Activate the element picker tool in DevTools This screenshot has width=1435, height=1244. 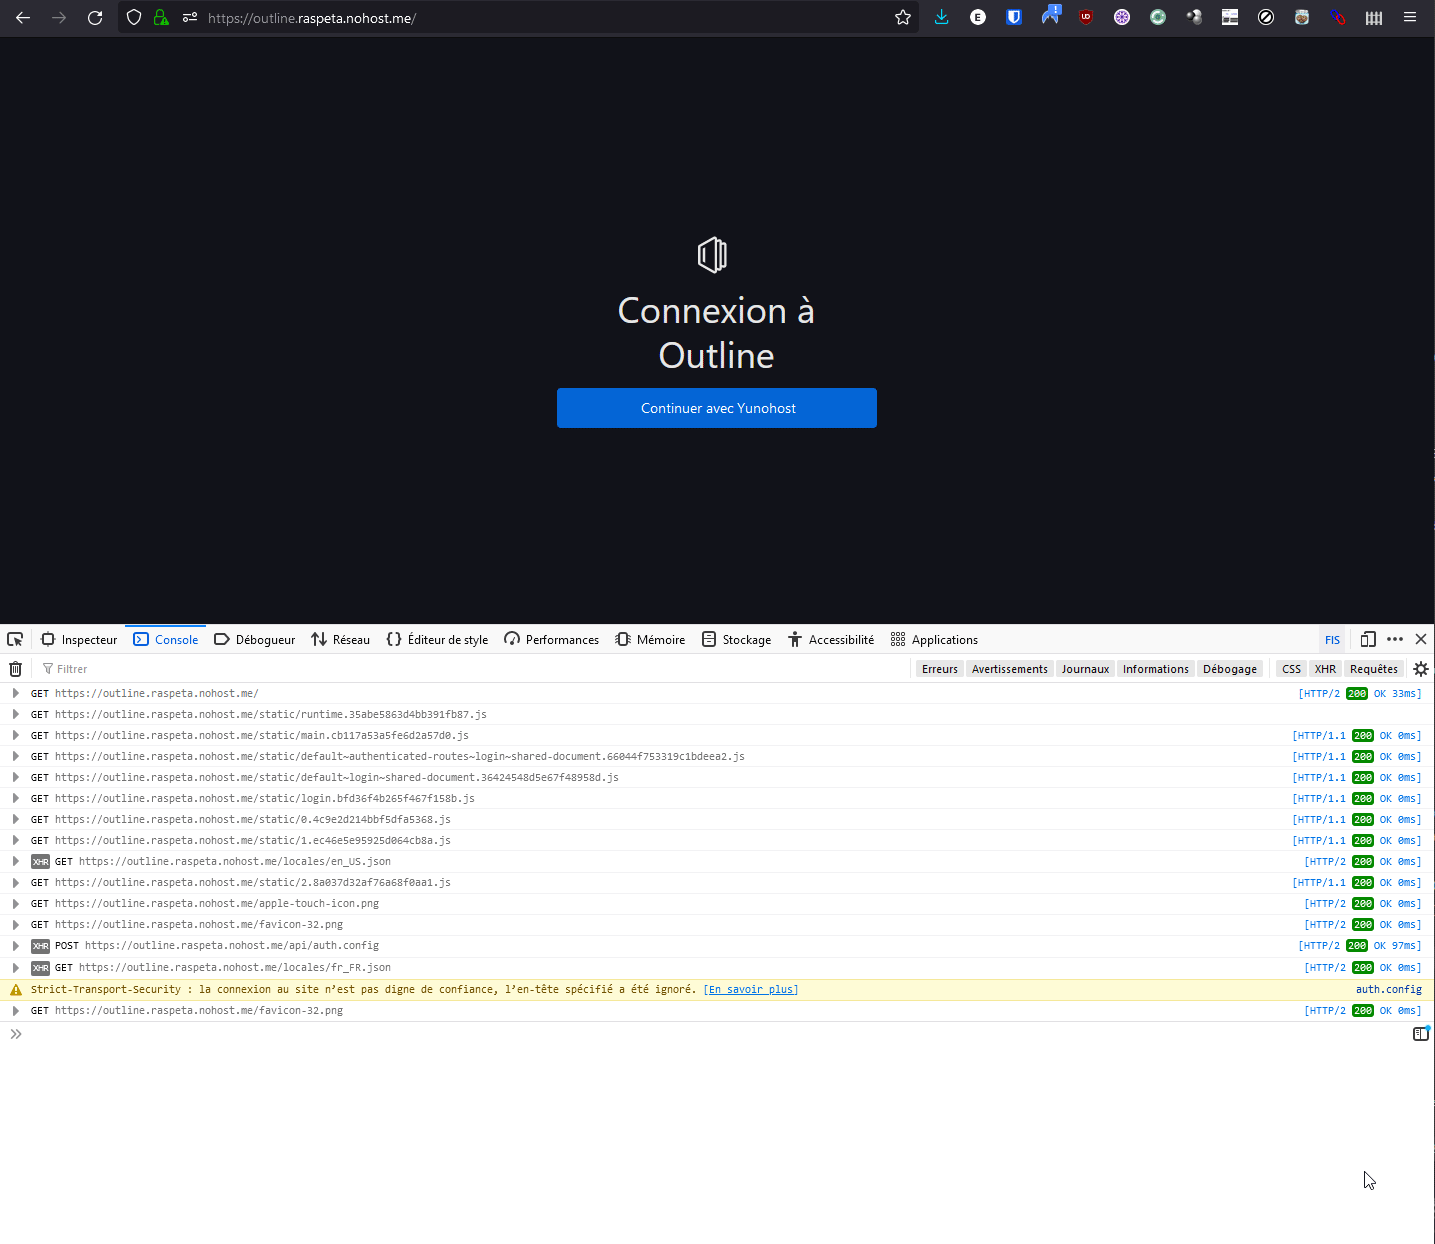(15, 639)
